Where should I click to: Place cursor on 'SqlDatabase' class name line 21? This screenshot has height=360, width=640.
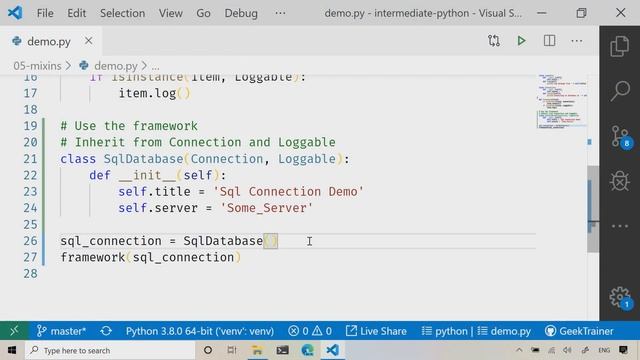pos(143,159)
